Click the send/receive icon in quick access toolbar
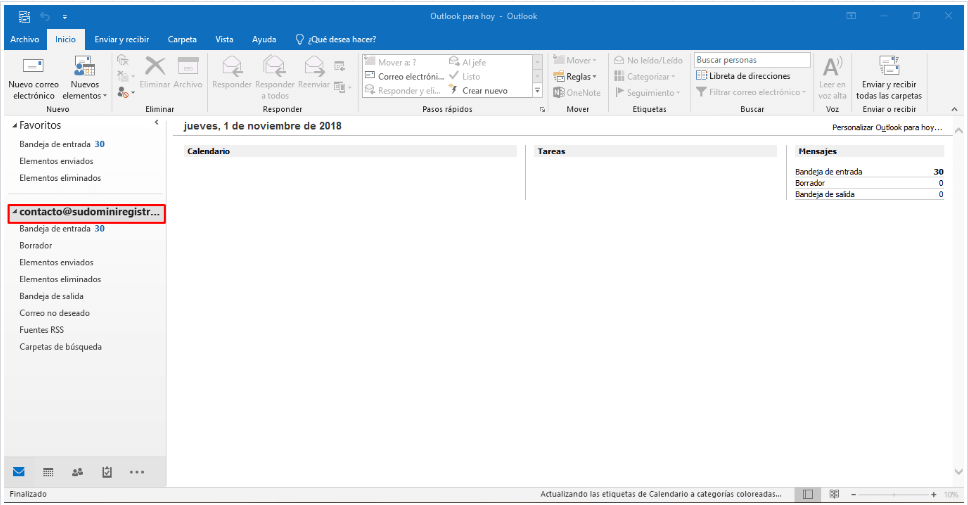The width and height of the screenshot is (968, 505). coord(24,17)
